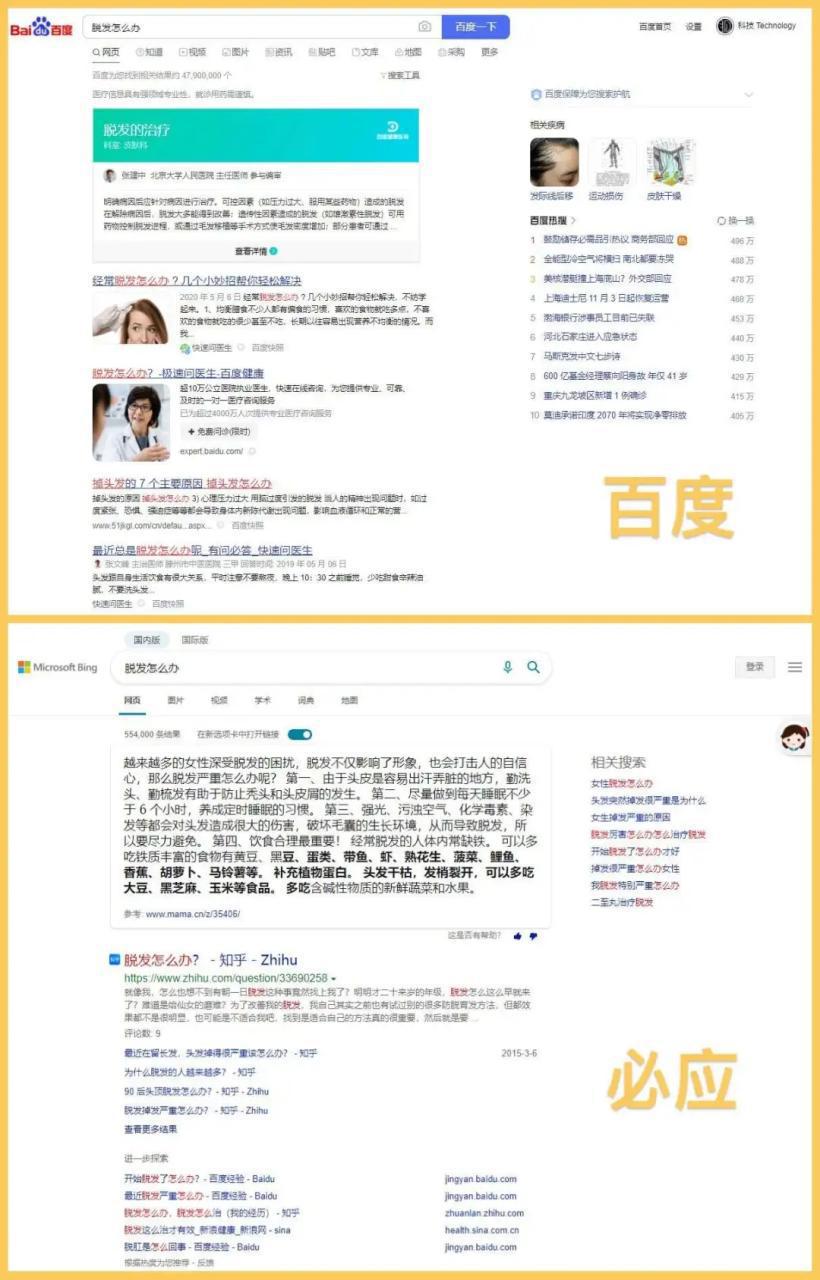Screen dimensions: 820x1280
Task: Open 90 后头顶脱发怎么办 Zhihu link
Action: (196, 1091)
